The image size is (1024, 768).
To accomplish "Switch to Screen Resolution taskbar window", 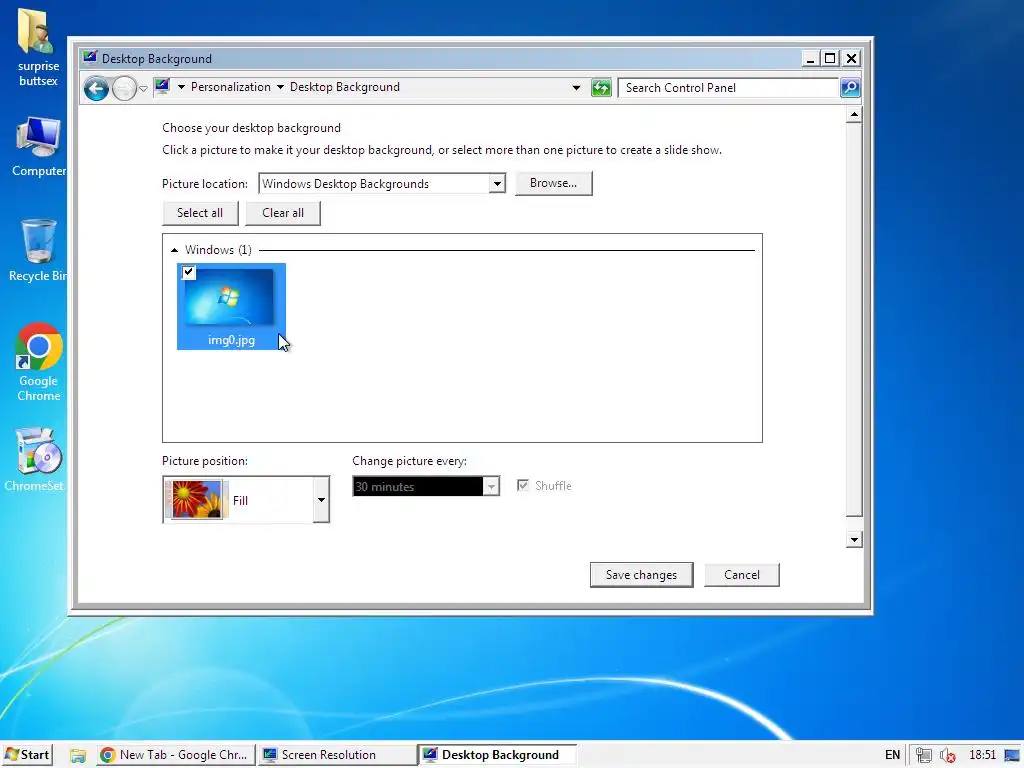I will (x=336, y=755).
